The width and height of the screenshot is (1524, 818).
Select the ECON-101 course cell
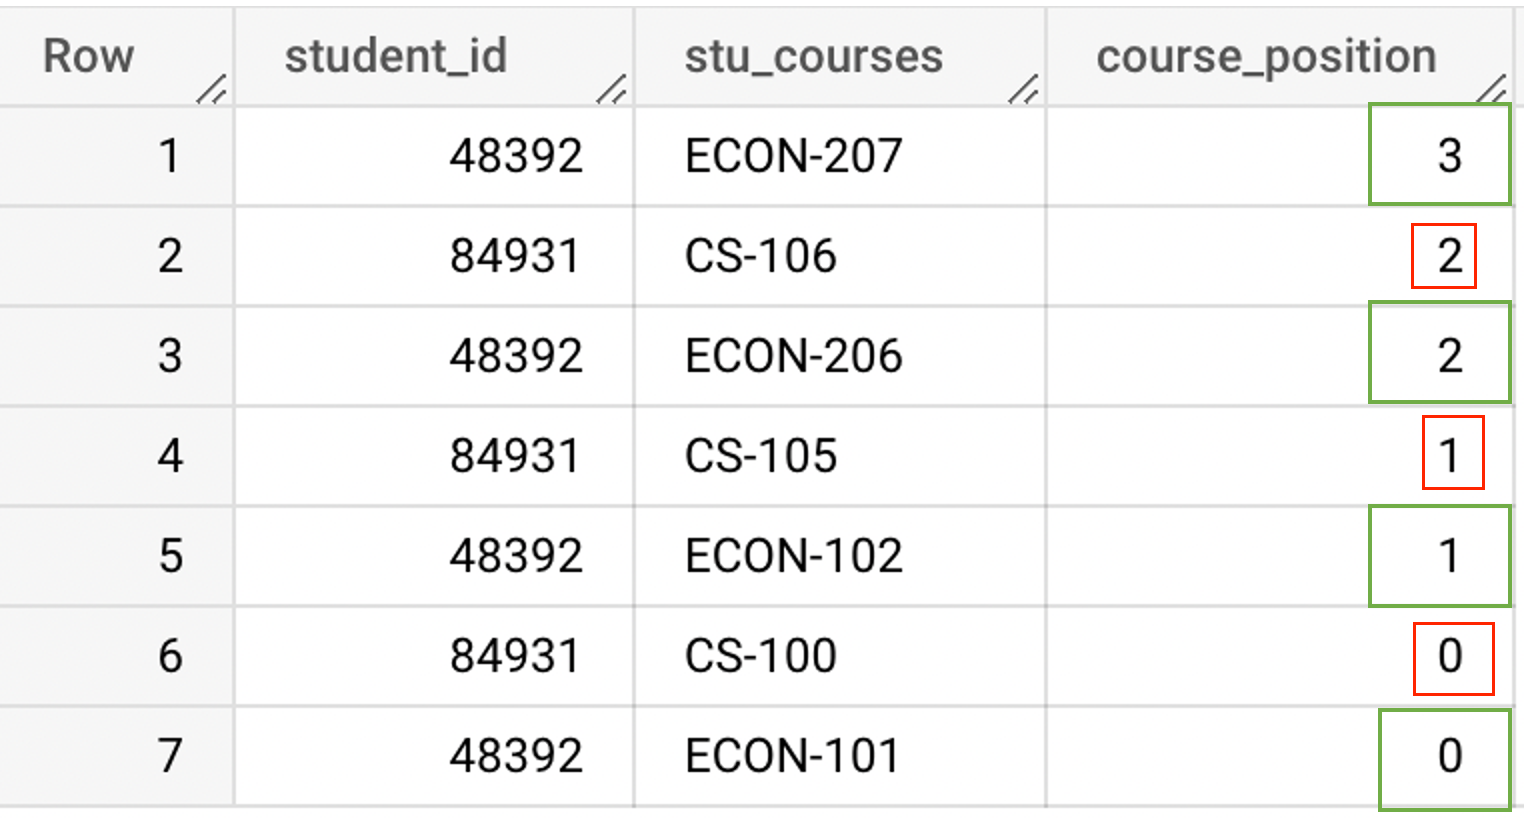(792, 756)
